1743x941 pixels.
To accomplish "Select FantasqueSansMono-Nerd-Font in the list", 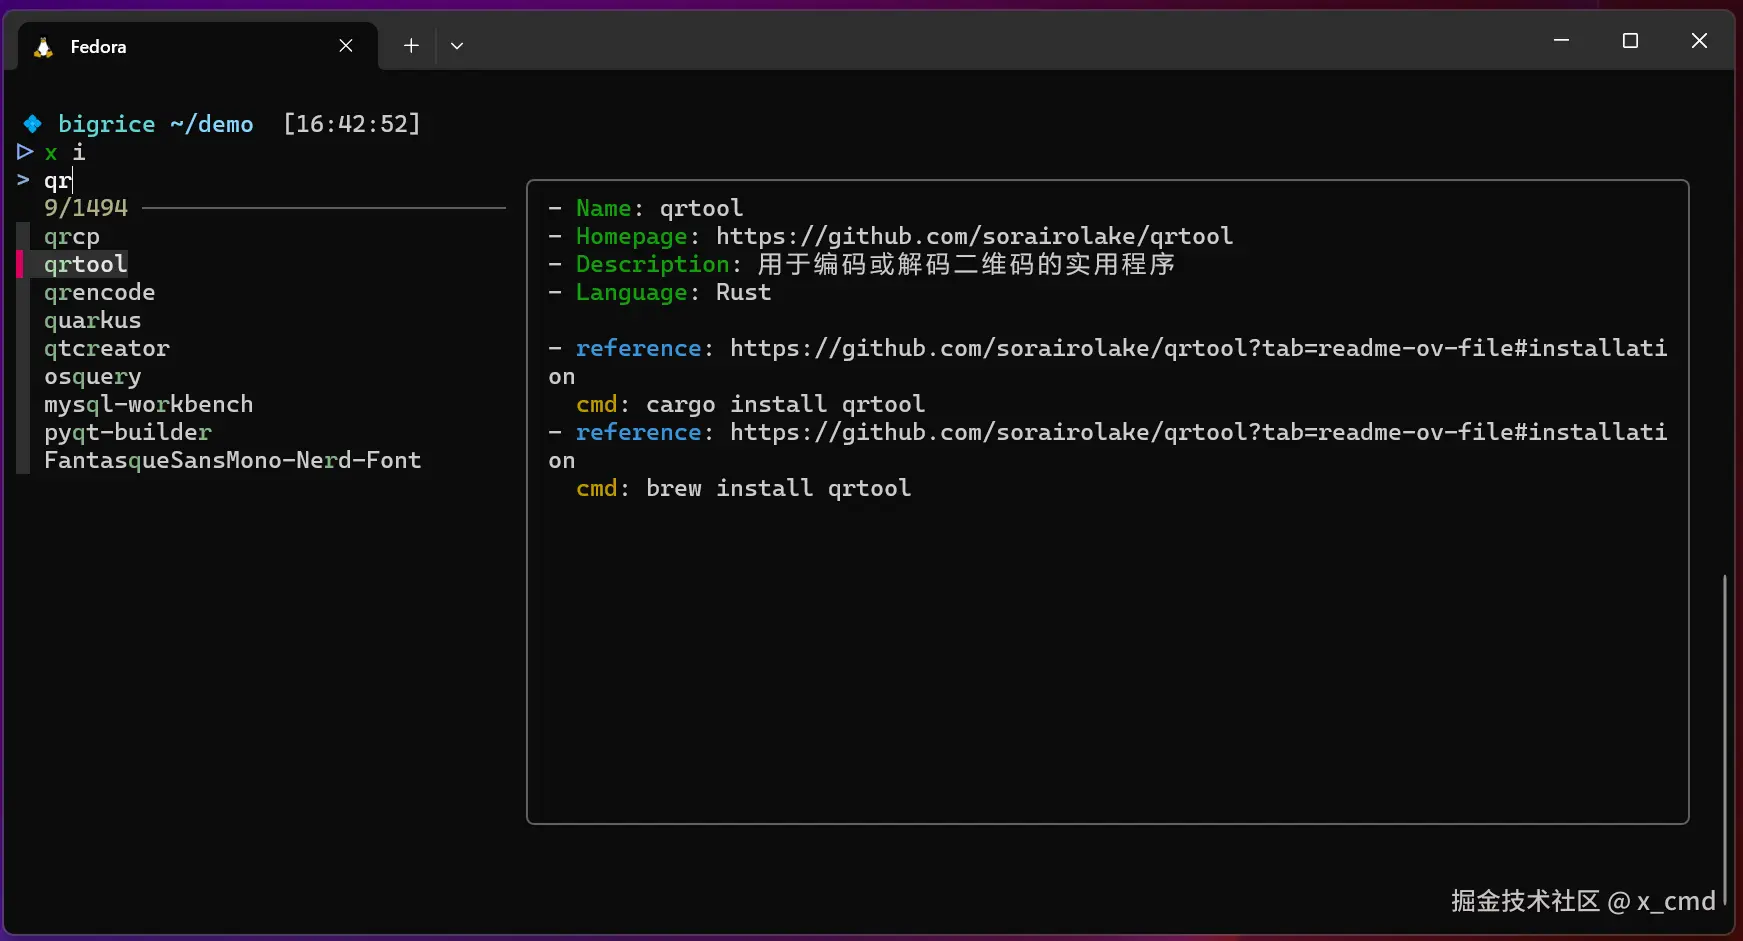I will tap(233, 461).
